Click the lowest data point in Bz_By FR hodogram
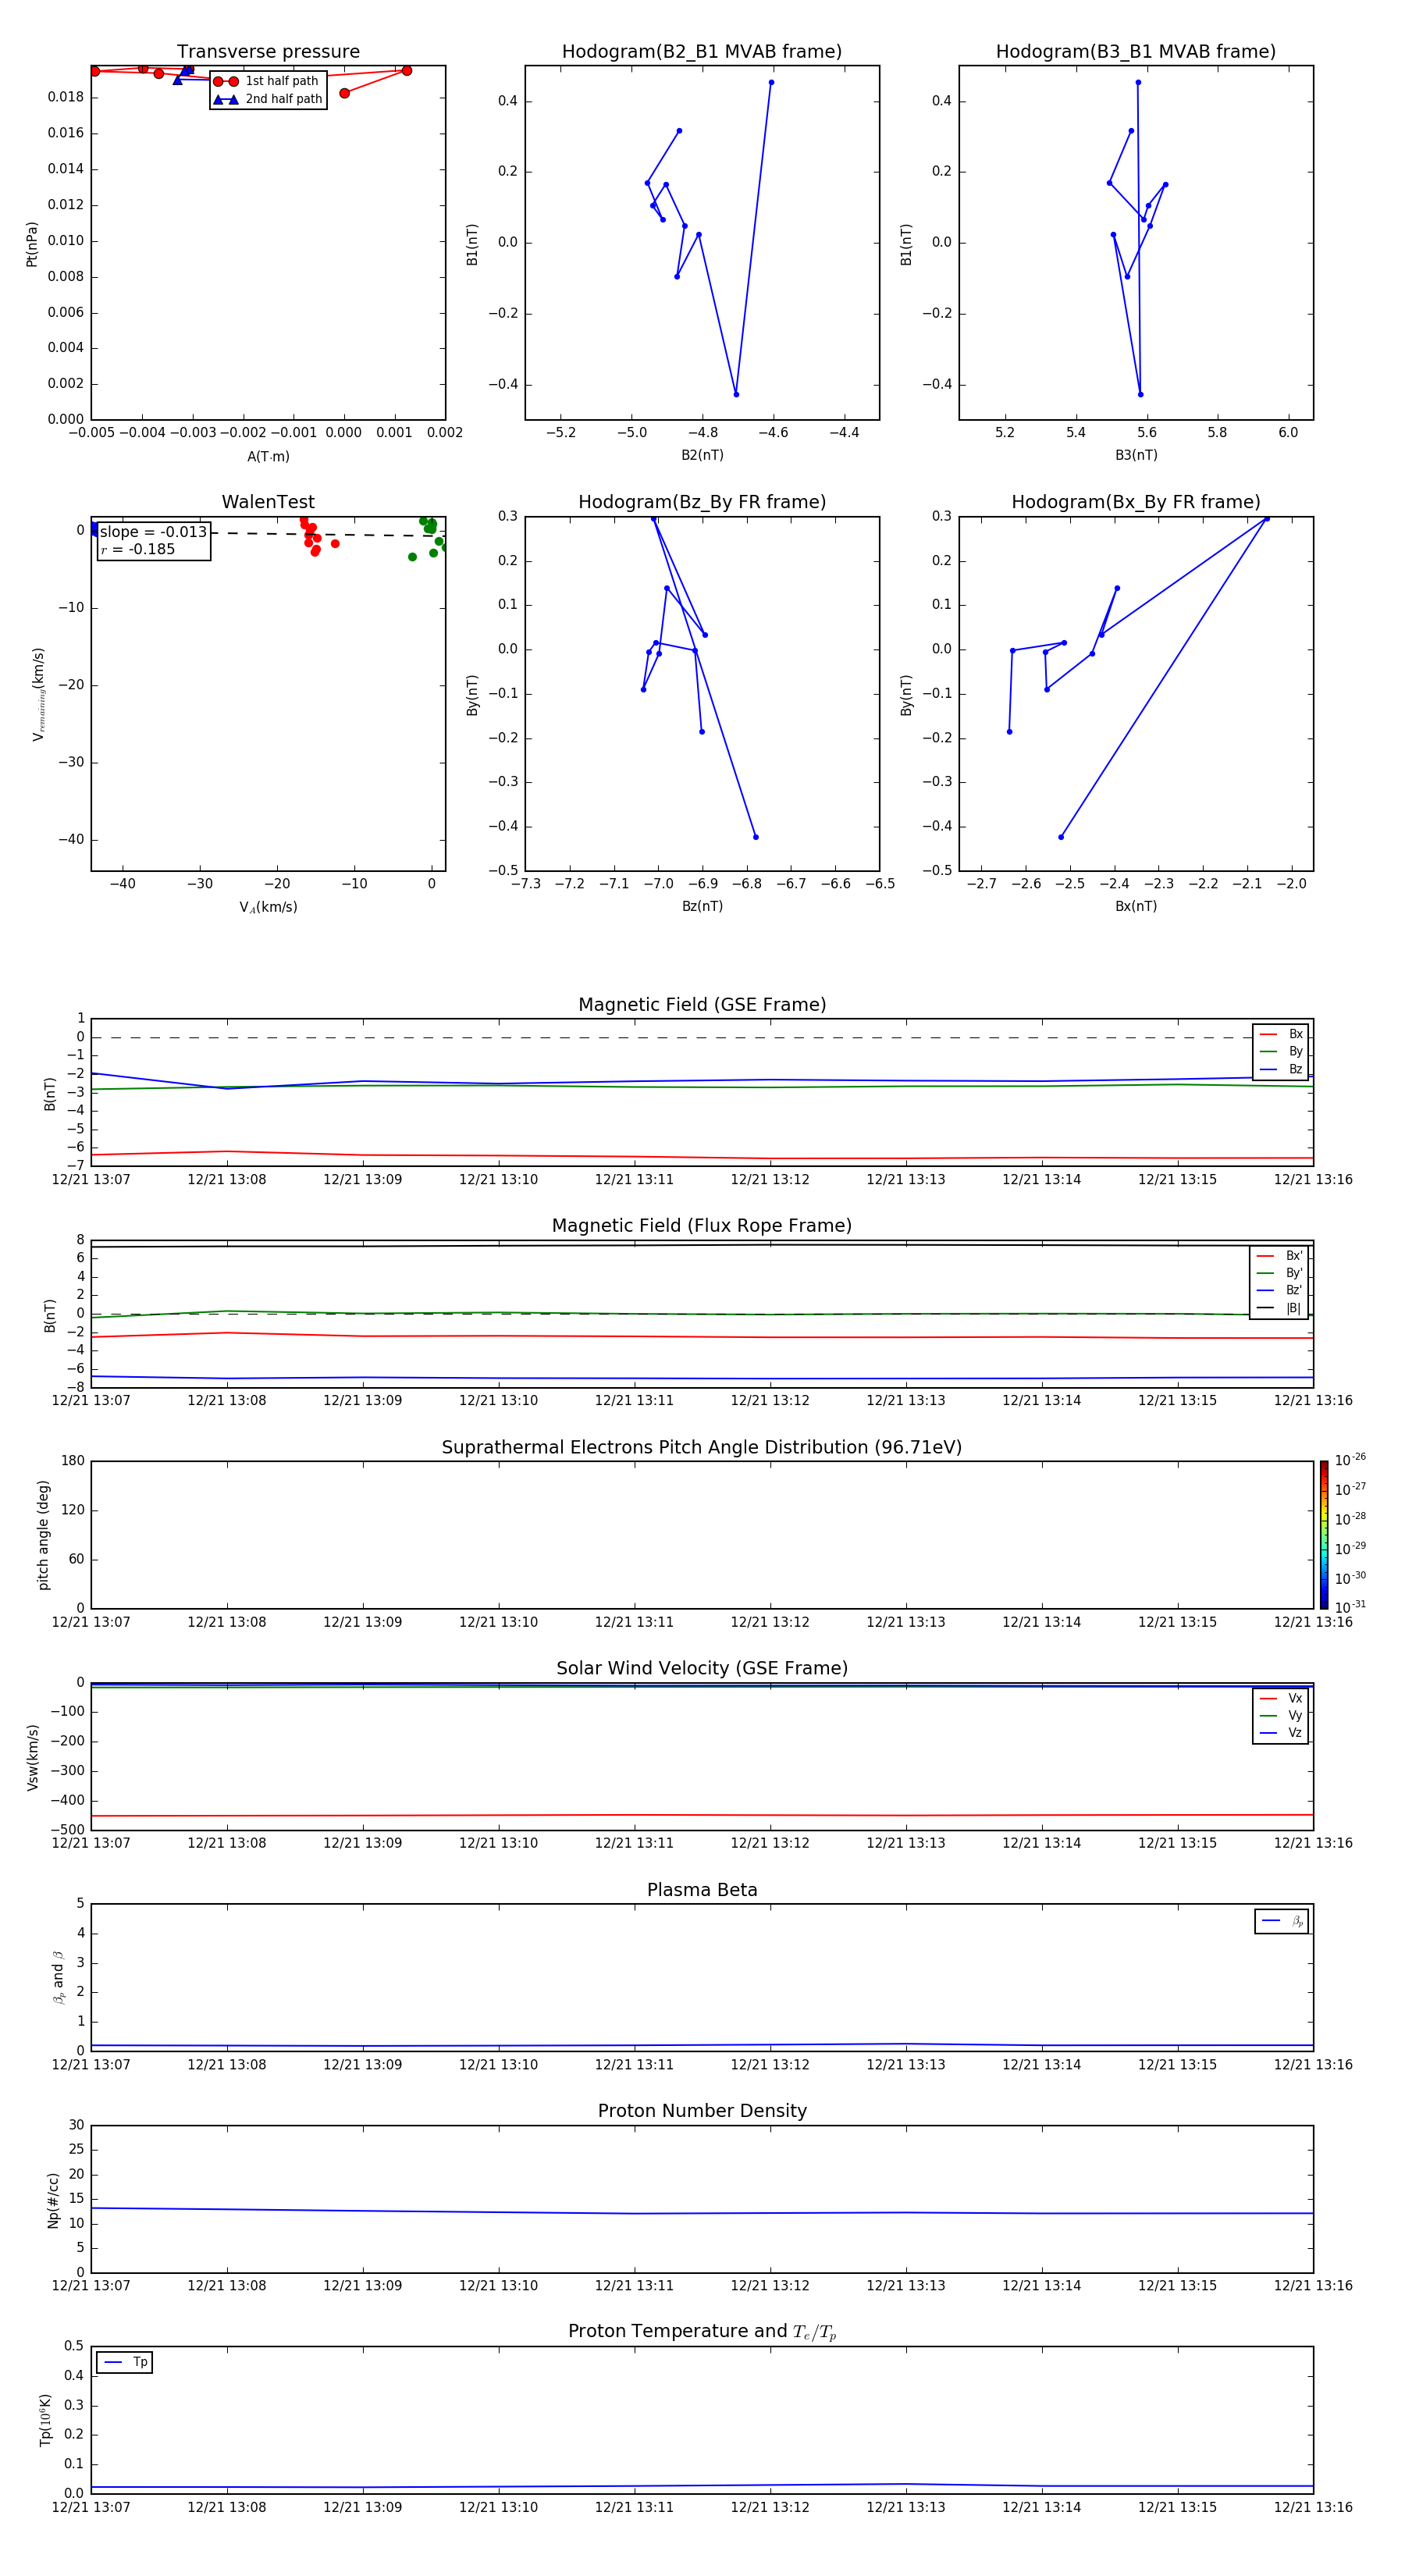This screenshot has width=1405, height=2576. [x=756, y=837]
